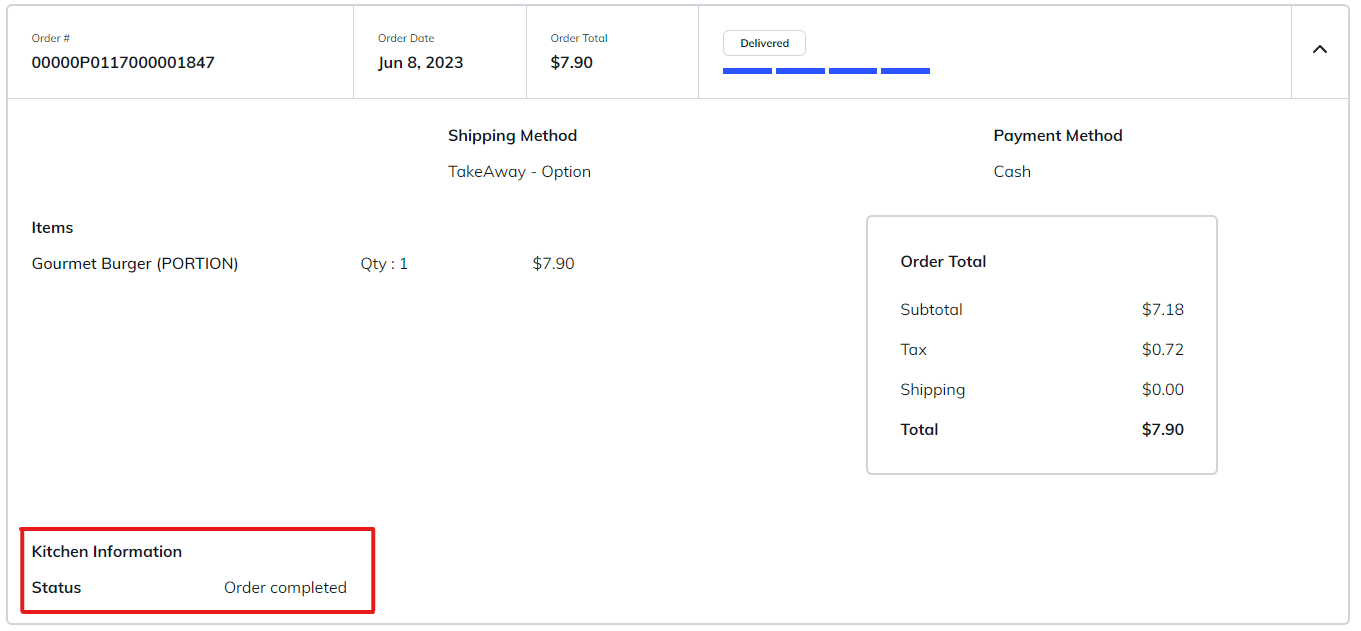
Task: Click the Delivered status badge
Action: click(x=764, y=43)
